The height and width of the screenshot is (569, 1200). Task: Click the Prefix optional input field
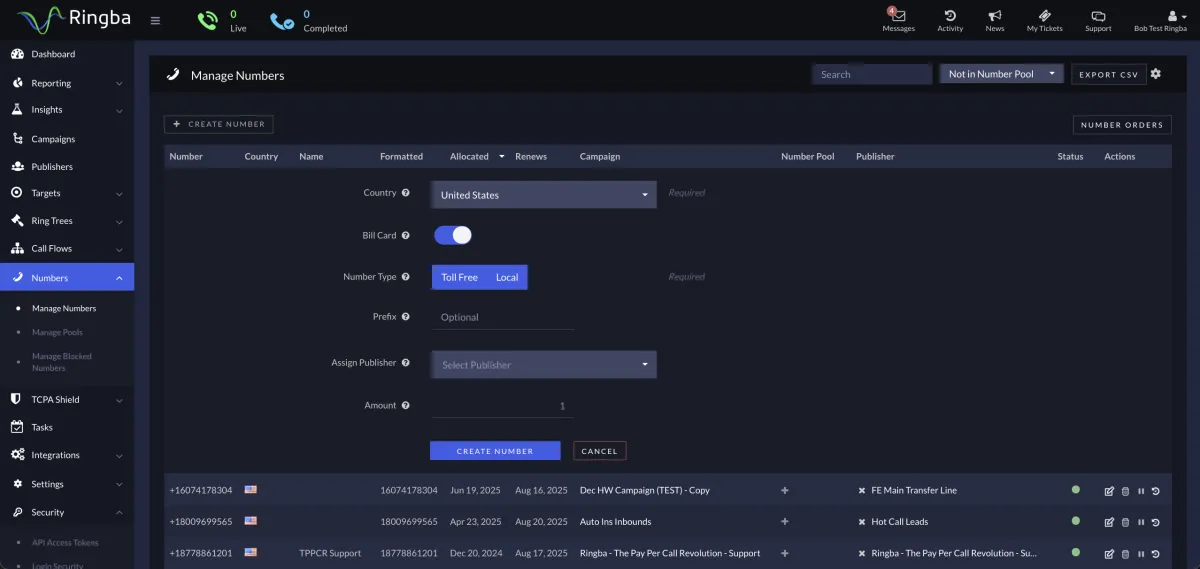pos(503,317)
